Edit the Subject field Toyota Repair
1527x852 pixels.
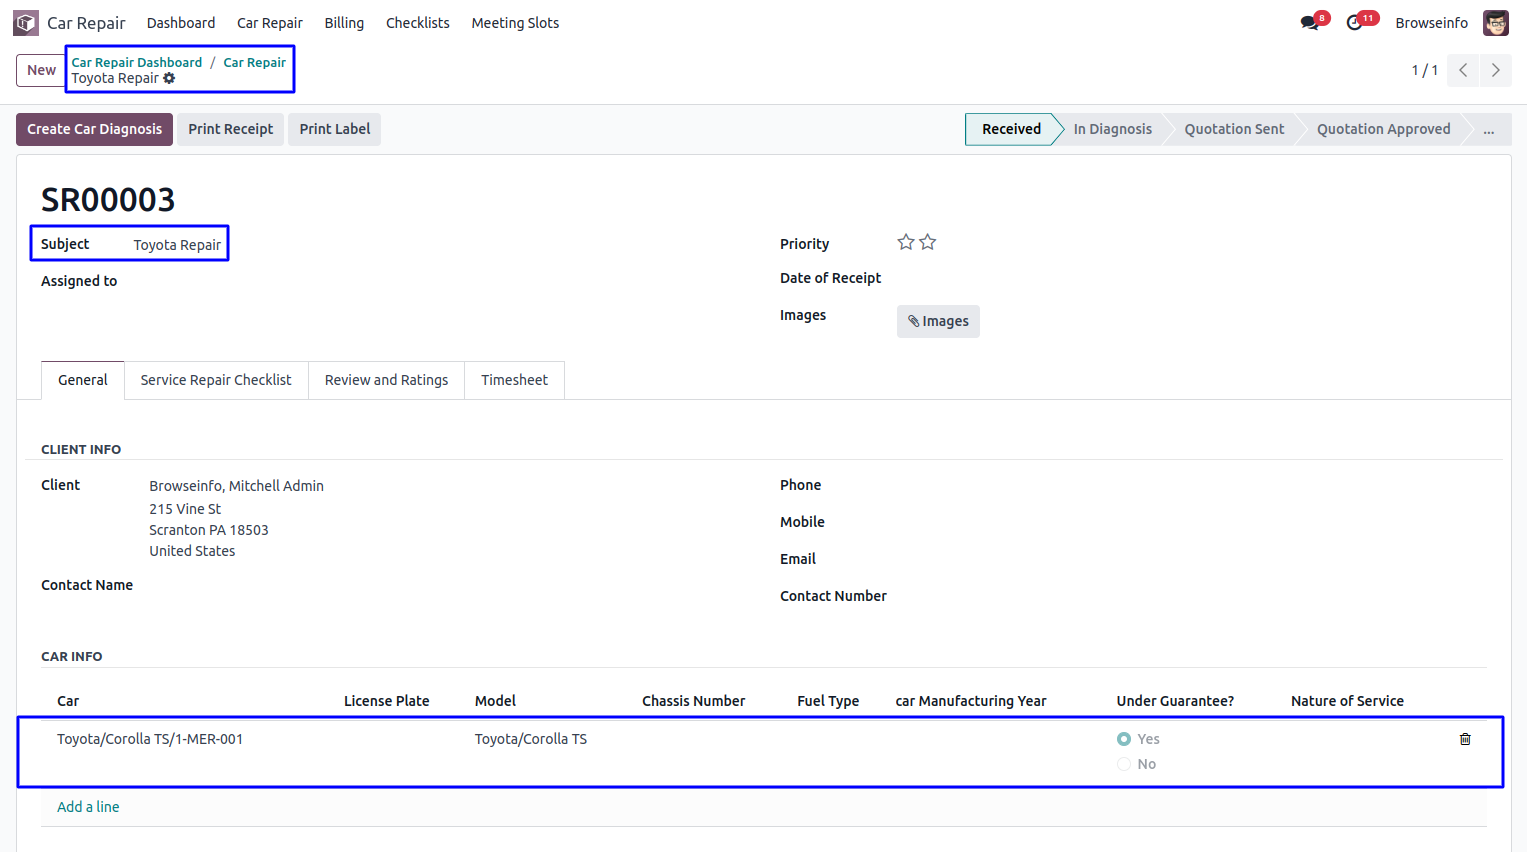(177, 245)
